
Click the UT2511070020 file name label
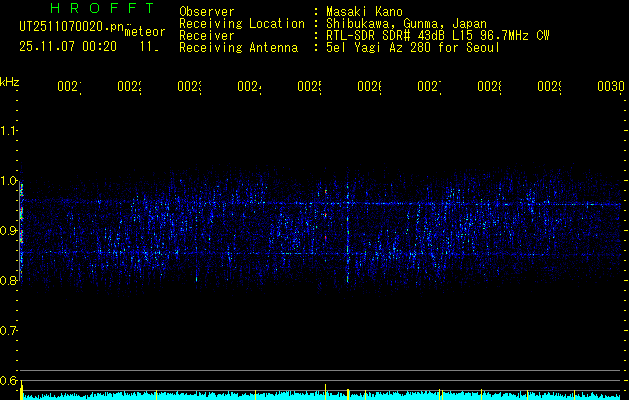[x=69, y=26]
